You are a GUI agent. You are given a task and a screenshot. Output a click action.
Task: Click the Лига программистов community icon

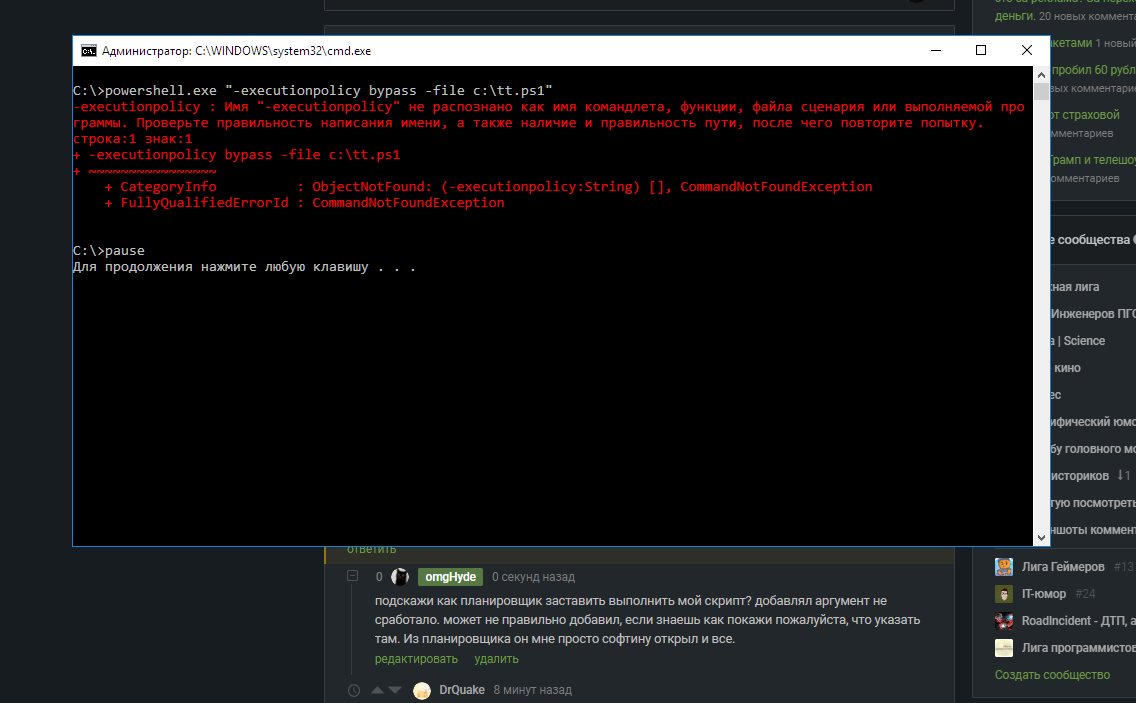point(1004,648)
